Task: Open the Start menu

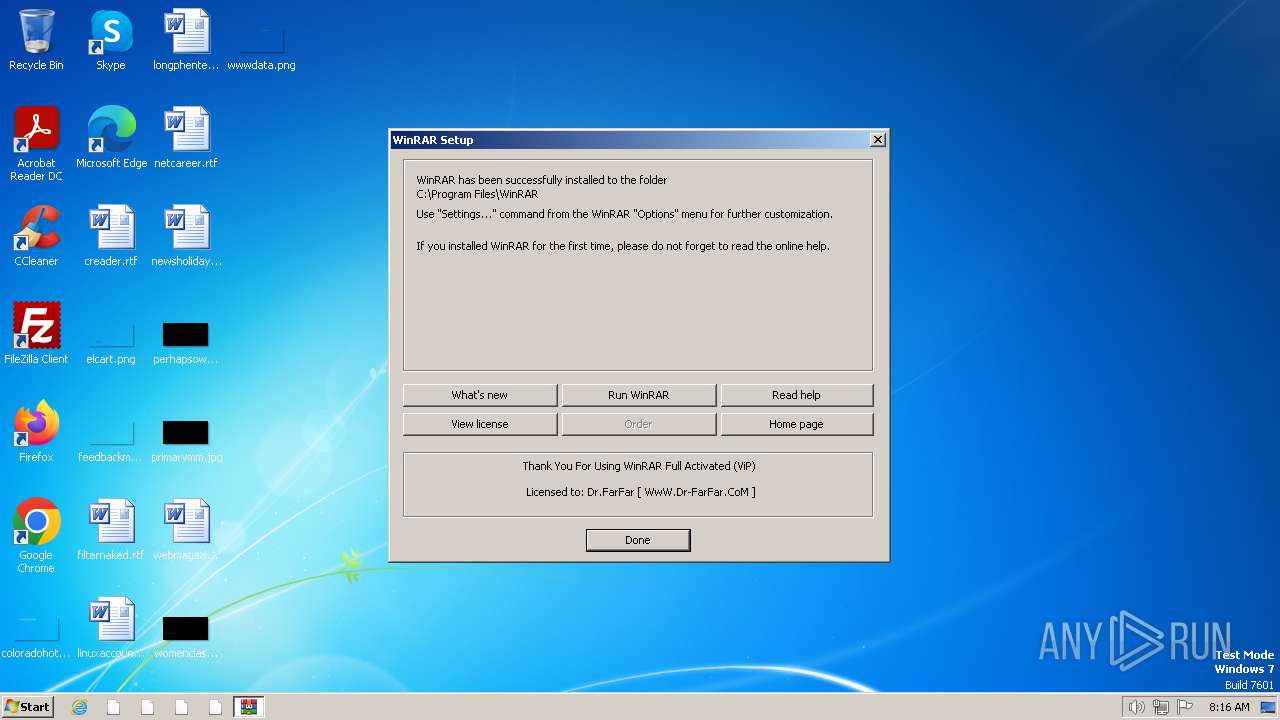Action: [27, 707]
